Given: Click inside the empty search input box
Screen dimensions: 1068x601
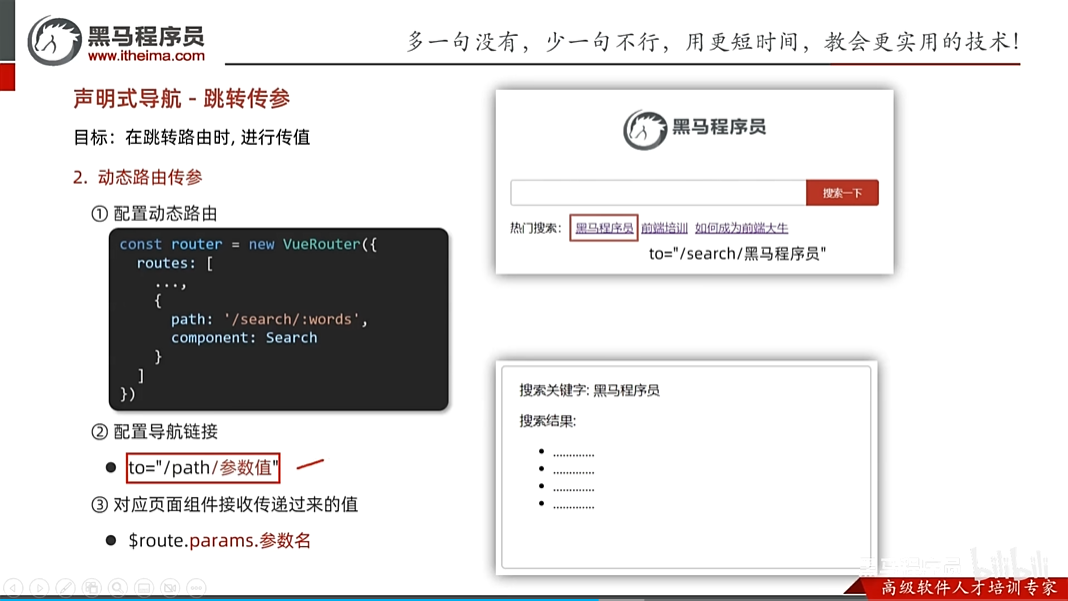Looking at the screenshot, I should point(655,191).
